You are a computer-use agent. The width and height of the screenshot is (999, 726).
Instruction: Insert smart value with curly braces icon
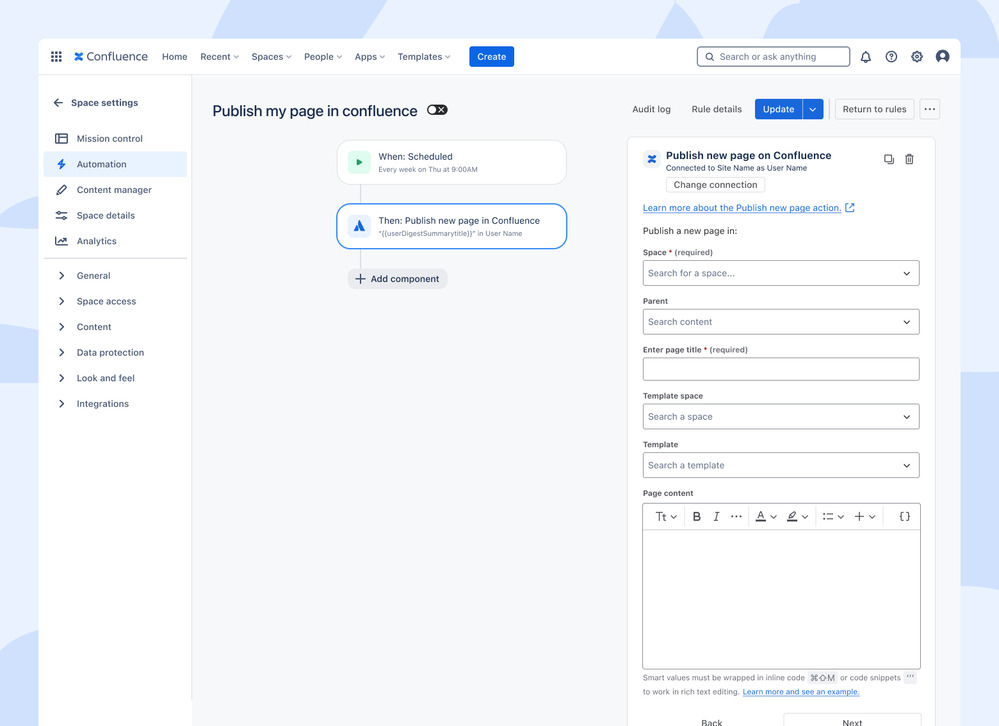coord(904,516)
